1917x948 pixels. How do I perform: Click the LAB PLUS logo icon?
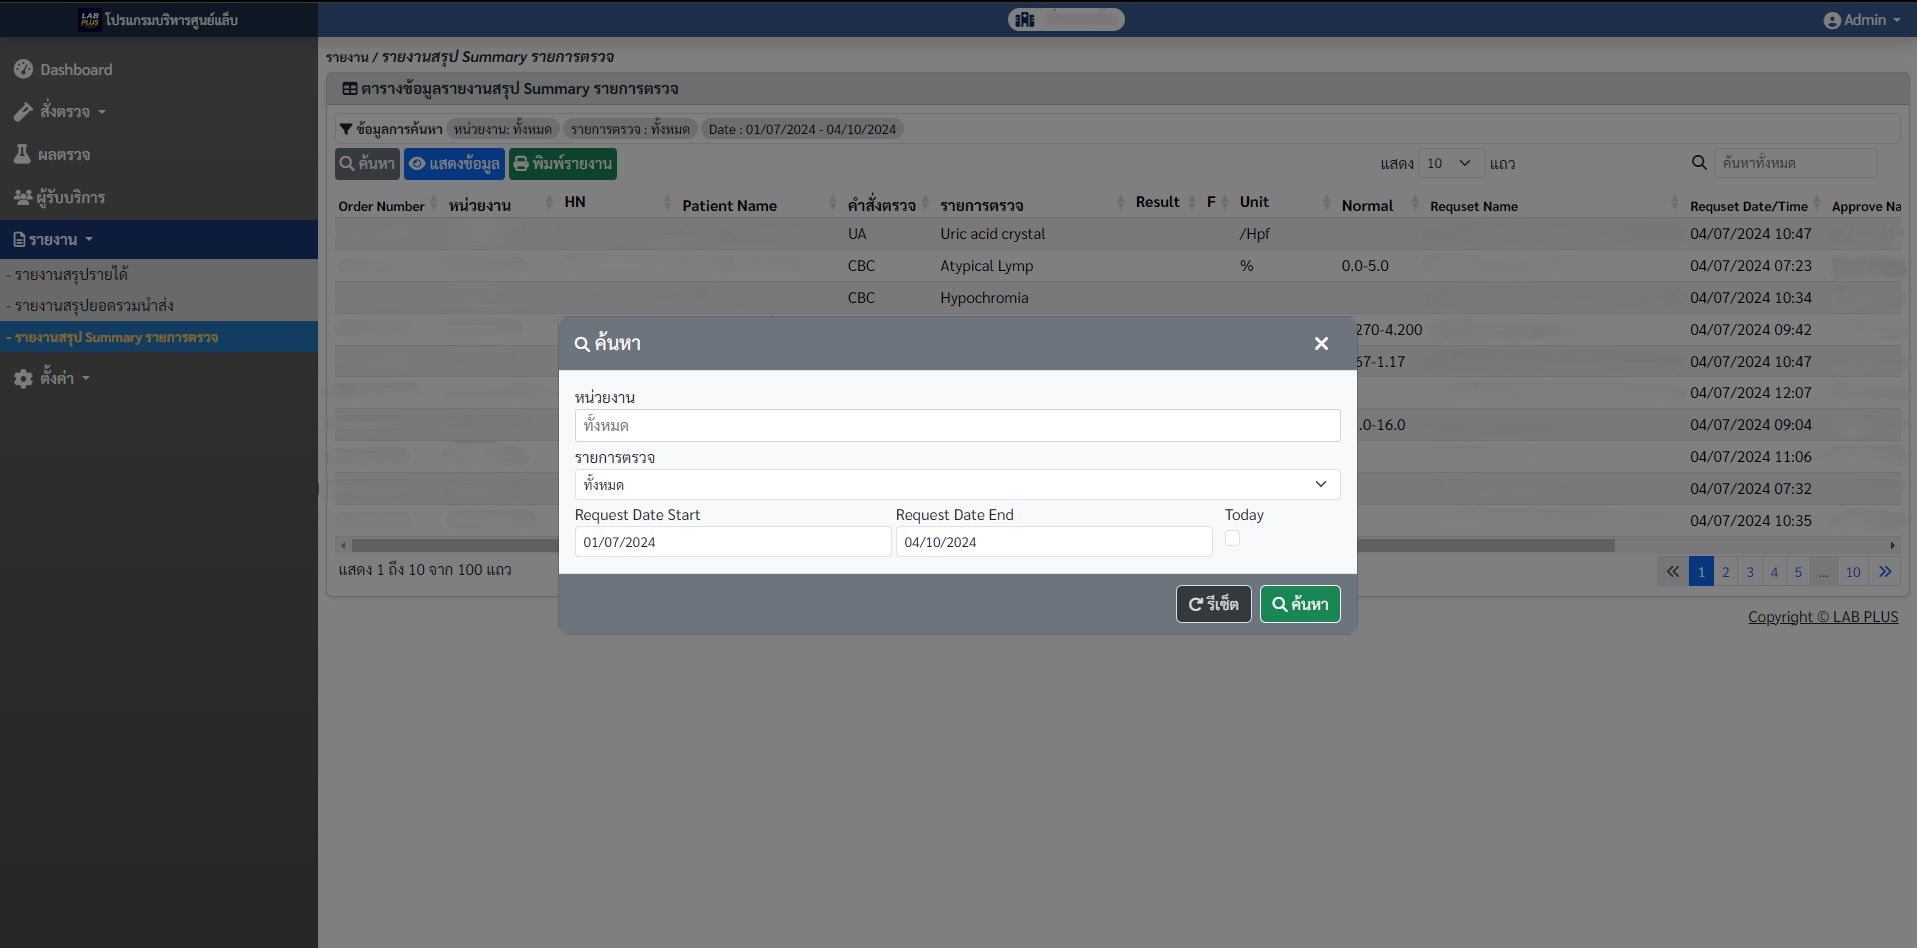[x=90, y=19]
